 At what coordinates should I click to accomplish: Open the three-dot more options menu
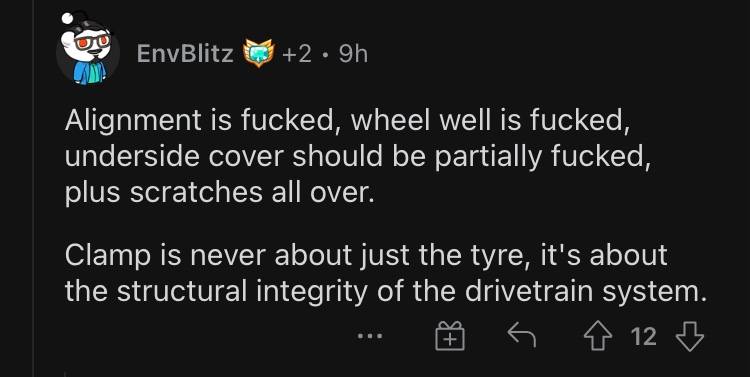click(370, 336)
